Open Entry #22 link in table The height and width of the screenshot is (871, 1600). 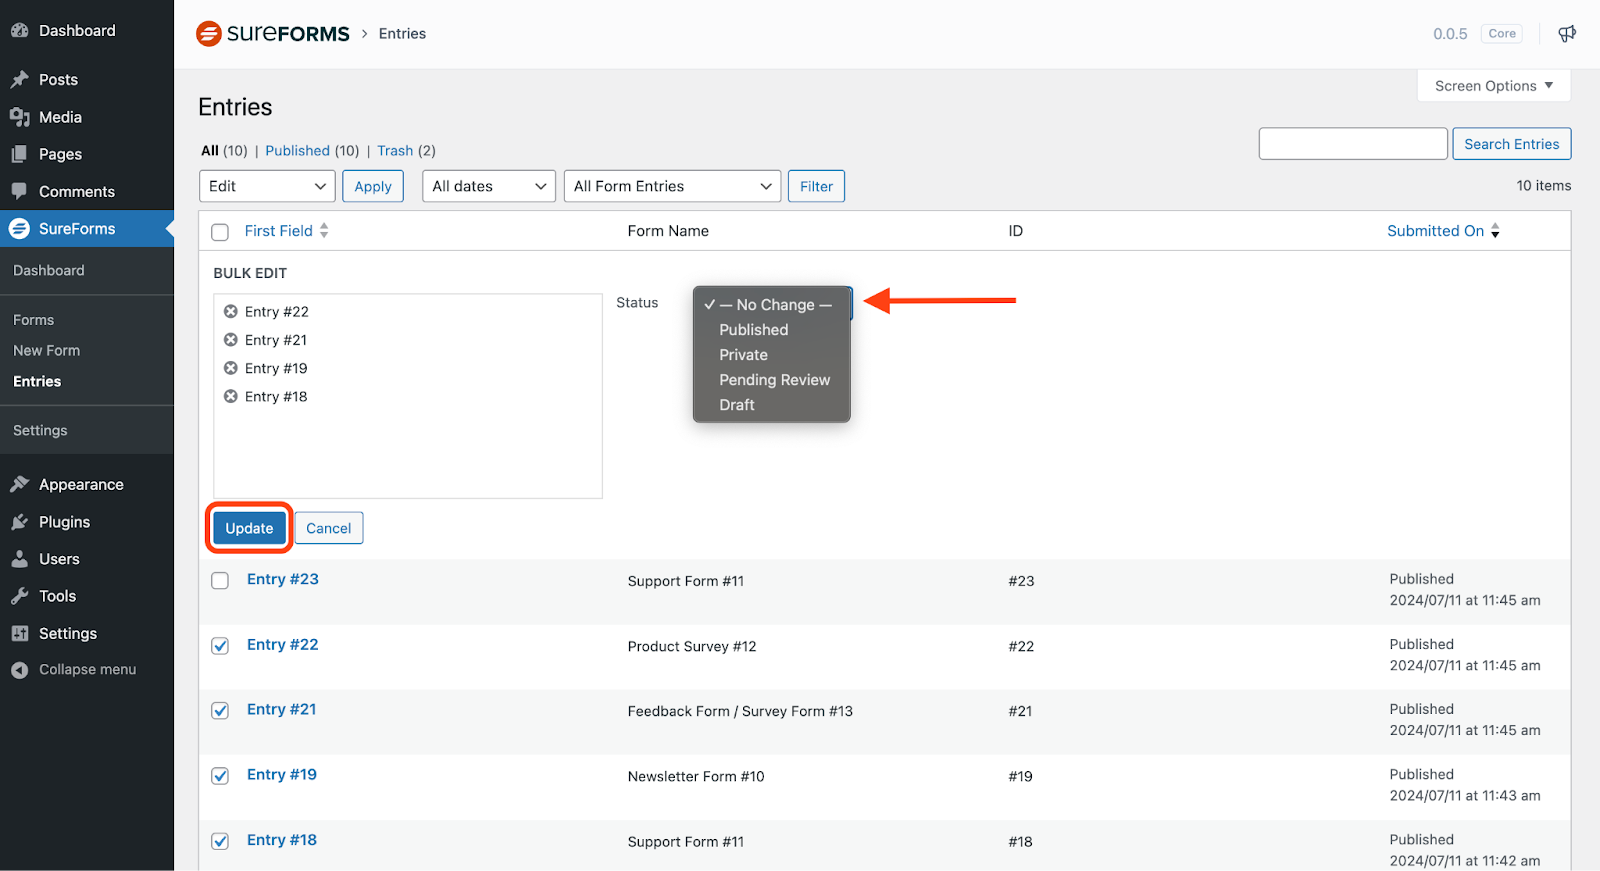click(x=283, y=645)
